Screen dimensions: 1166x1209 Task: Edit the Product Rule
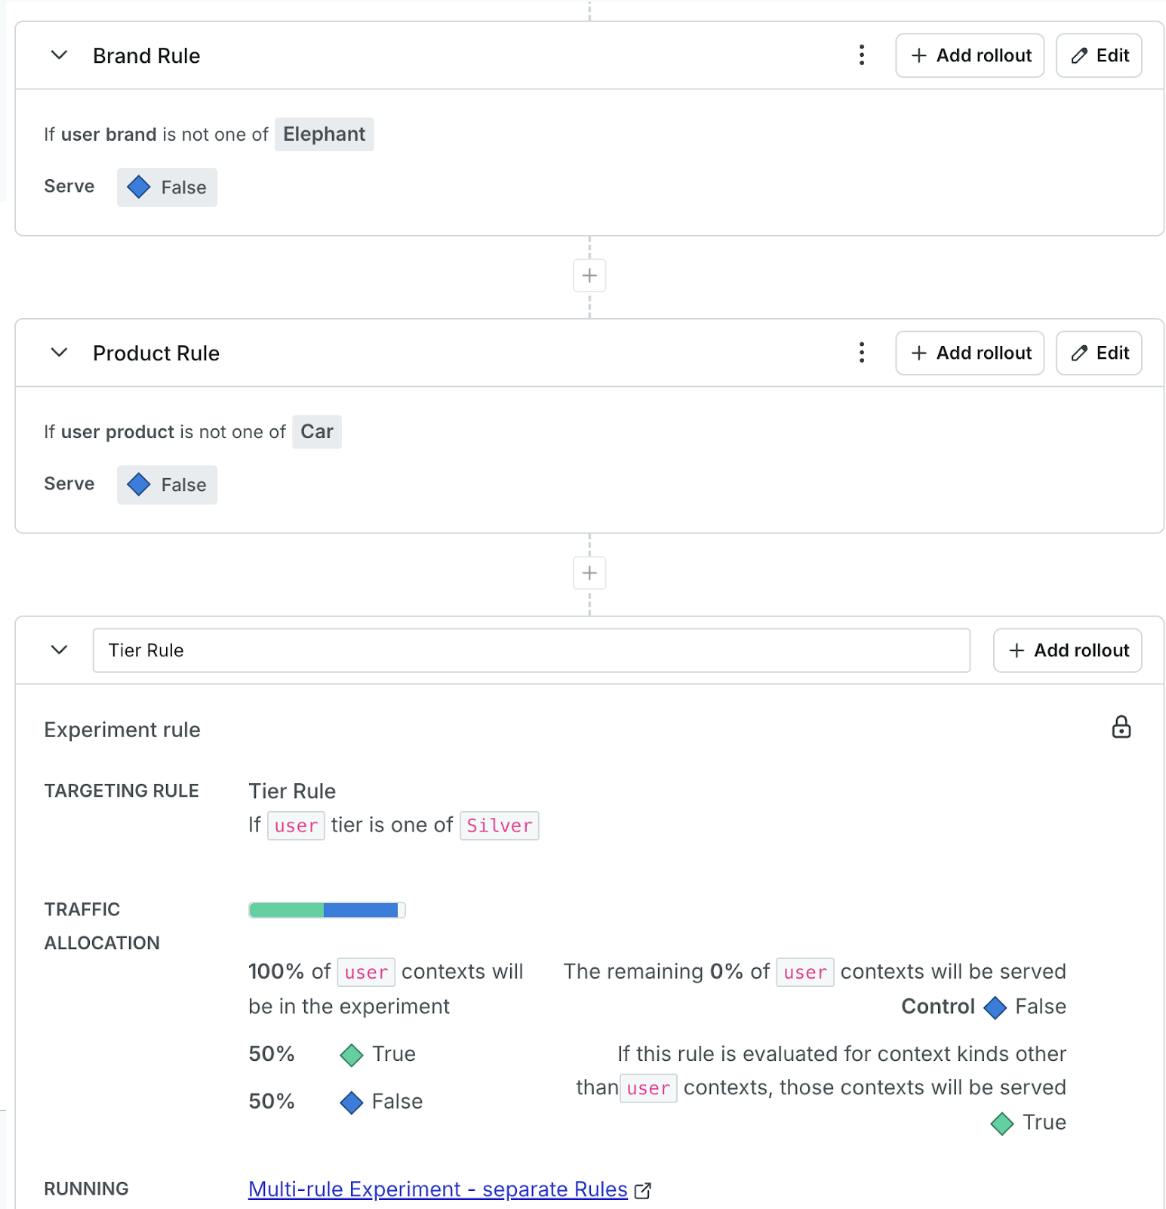[x=1099, y=353]
